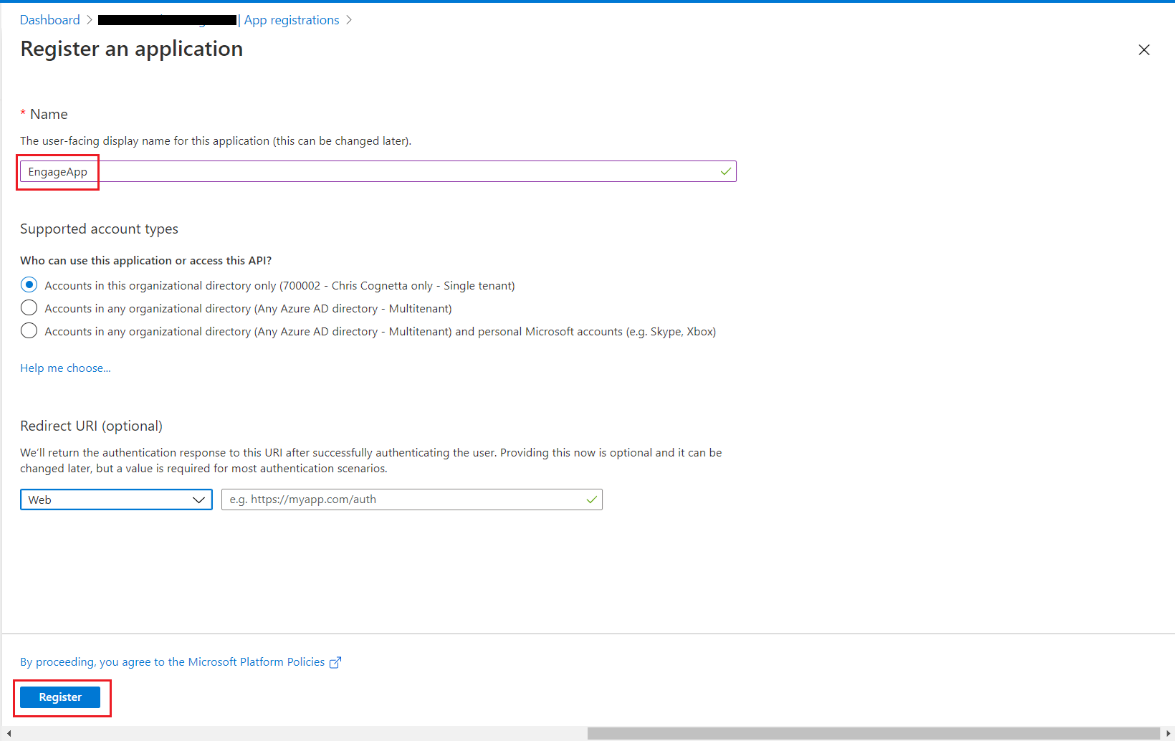Click the horizontal scrollbar thumb
Image resolution: width=1175 pixels, height=741 pixels.
870,734
